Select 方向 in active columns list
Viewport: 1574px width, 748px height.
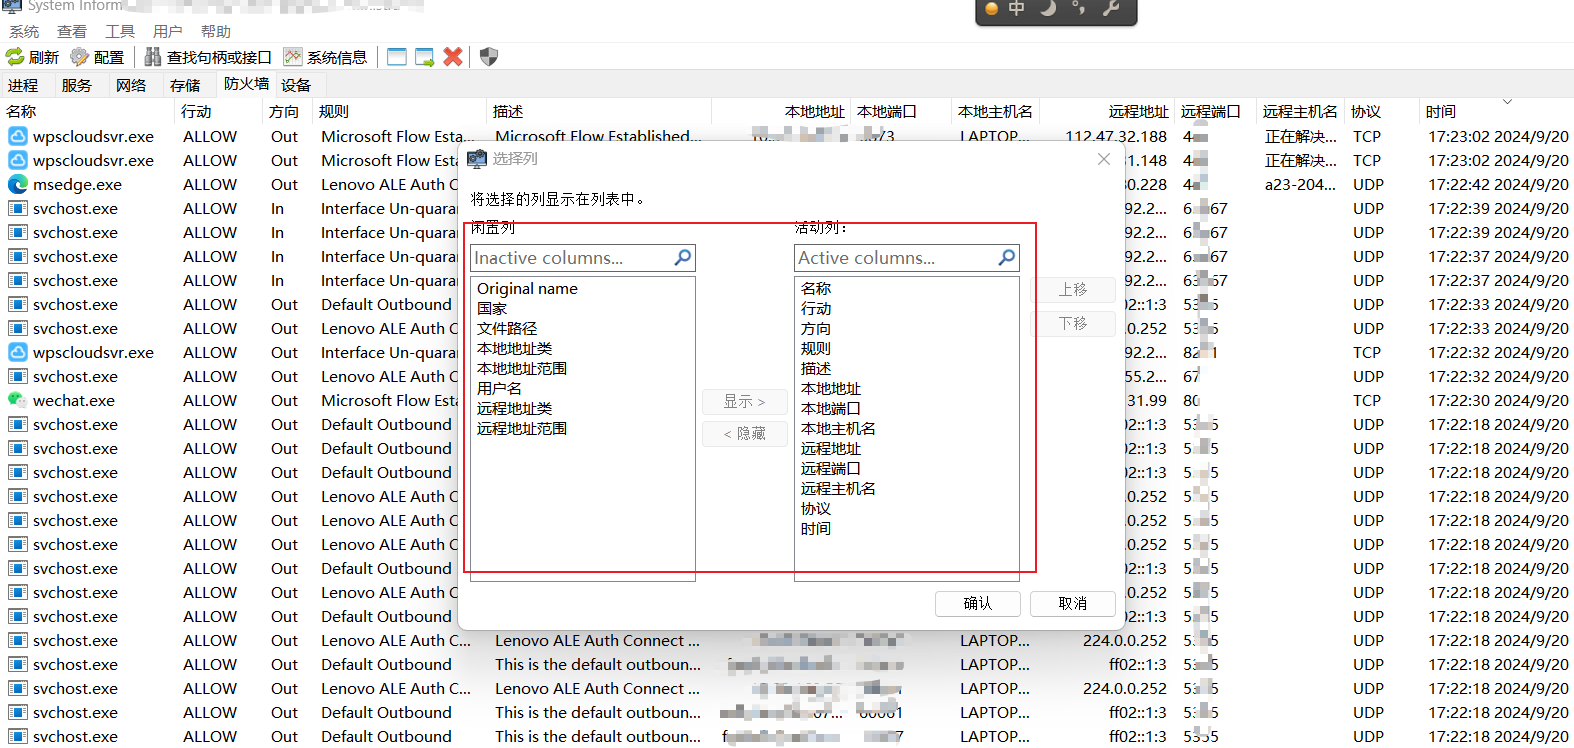tap(816, 329)
